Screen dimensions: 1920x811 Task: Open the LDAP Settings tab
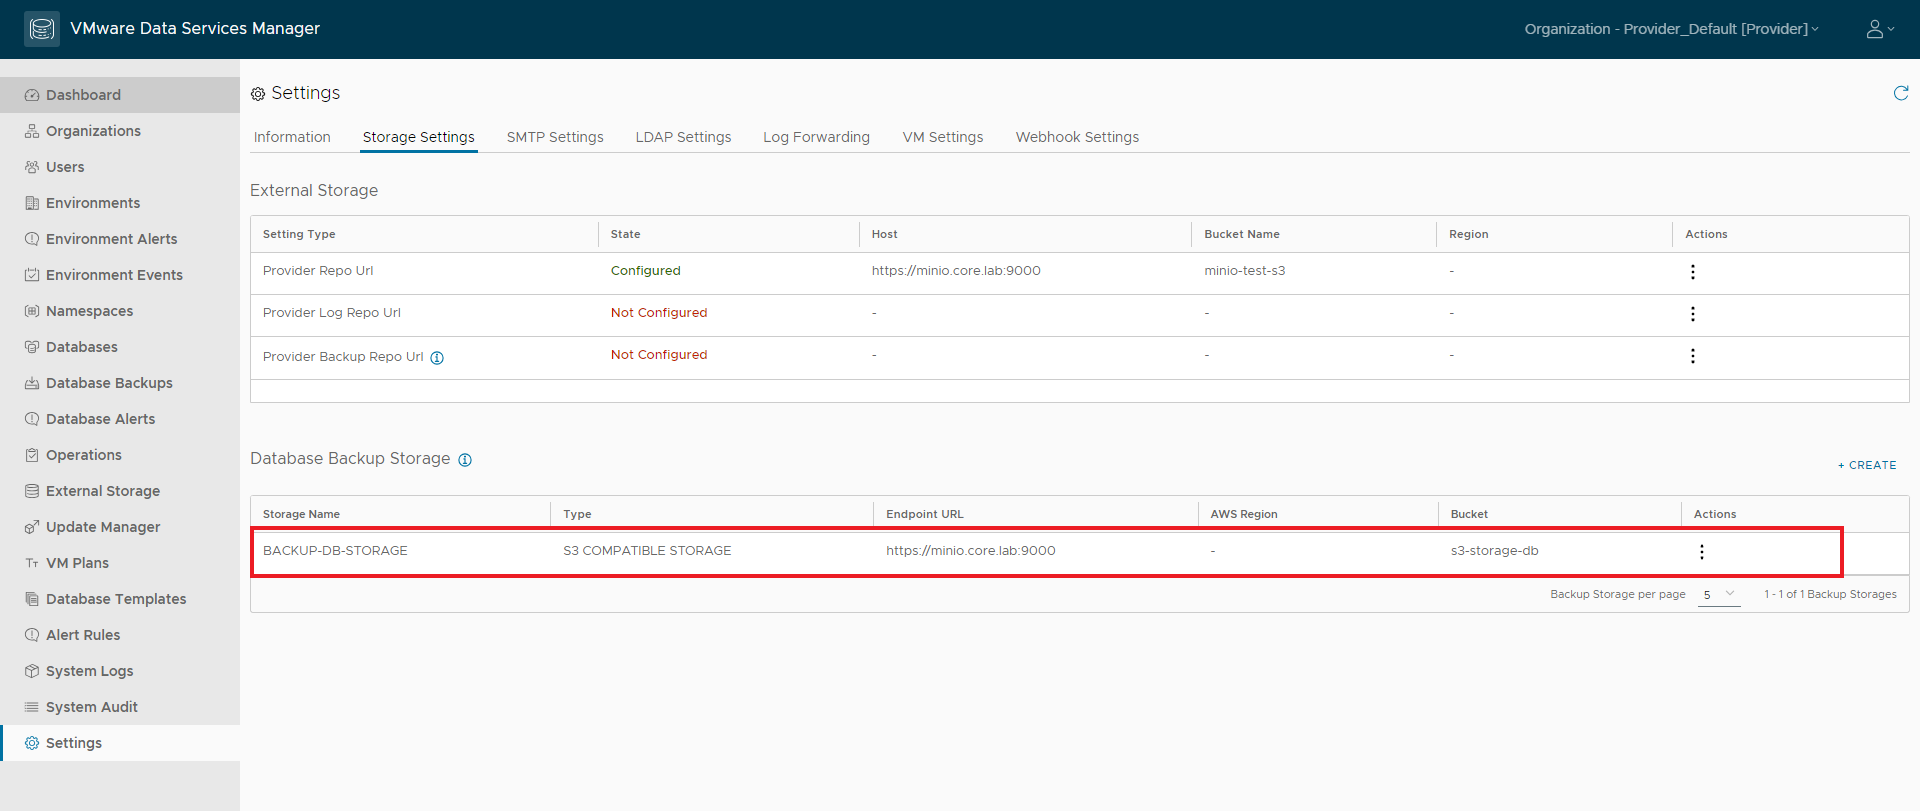click(x=683, y=137)
